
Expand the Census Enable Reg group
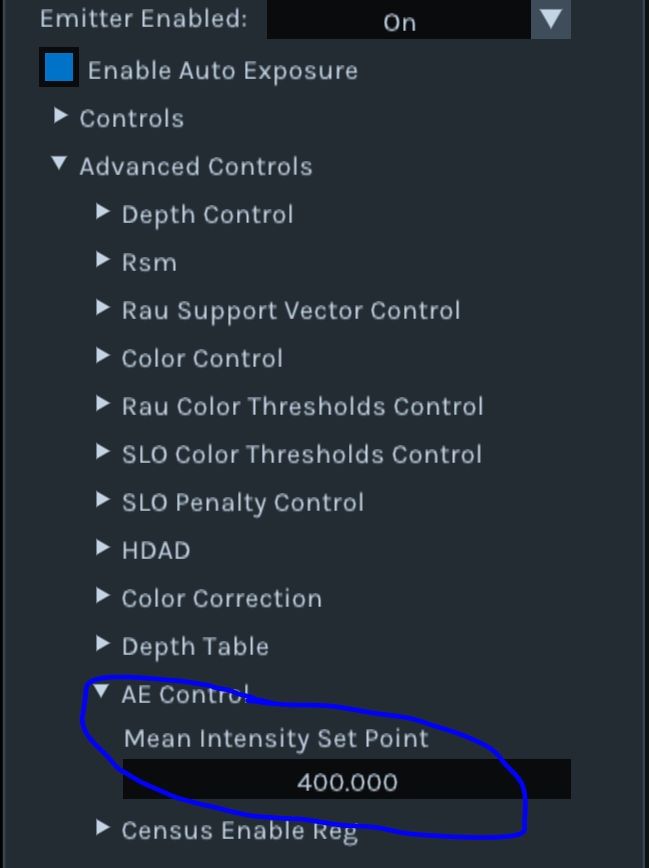[102, 829]
